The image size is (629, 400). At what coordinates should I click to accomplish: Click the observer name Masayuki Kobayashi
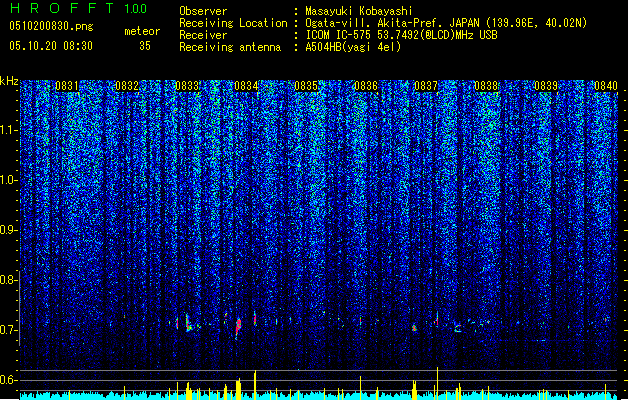tap(359, 11)
